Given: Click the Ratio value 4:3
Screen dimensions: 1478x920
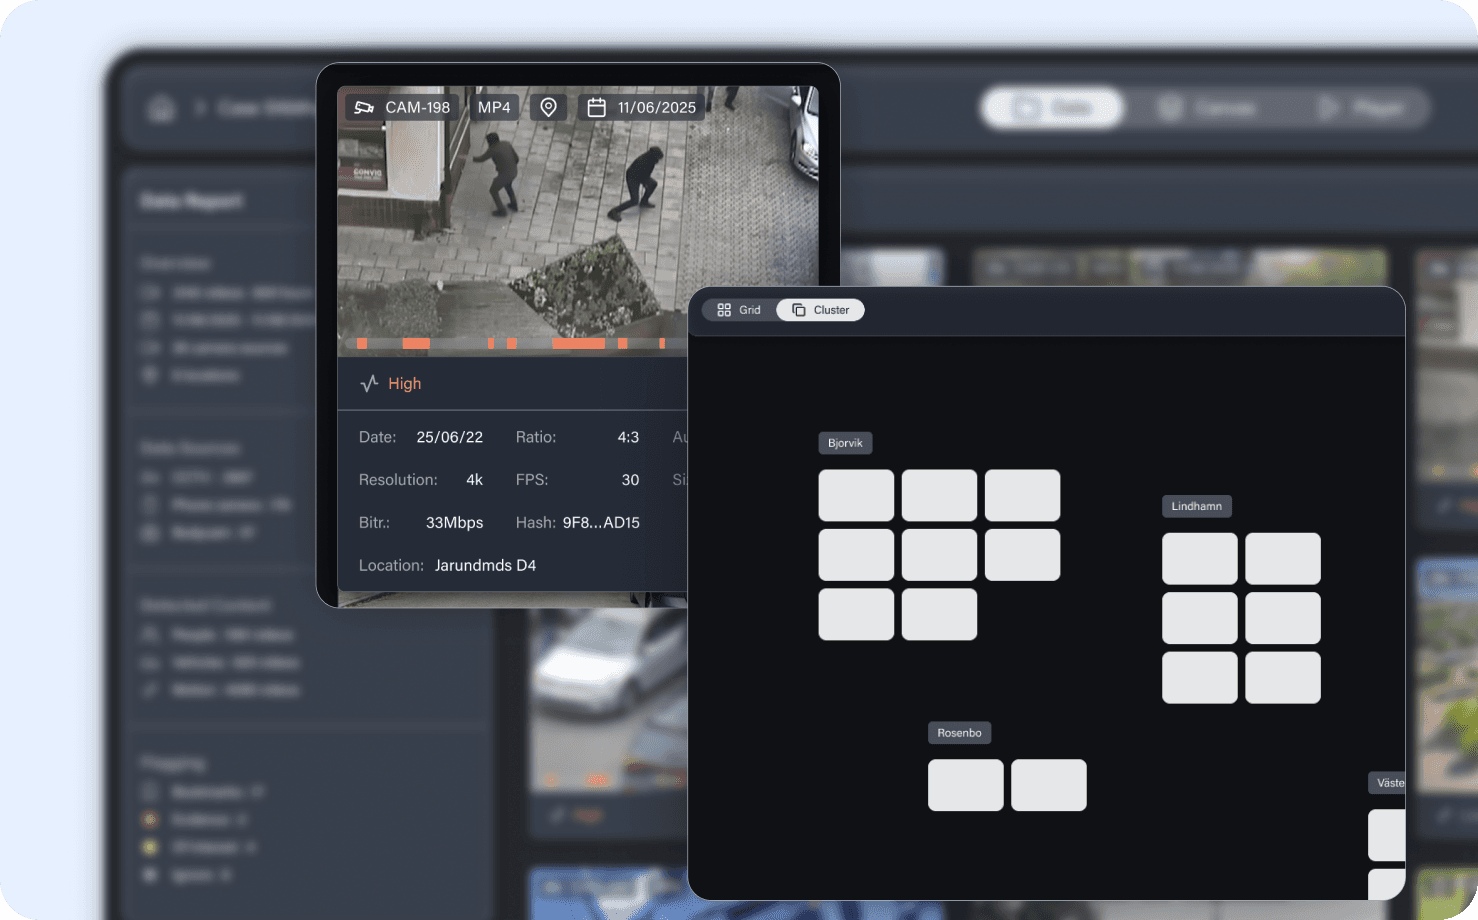Looking at the screenshot, I should (628, 437).
